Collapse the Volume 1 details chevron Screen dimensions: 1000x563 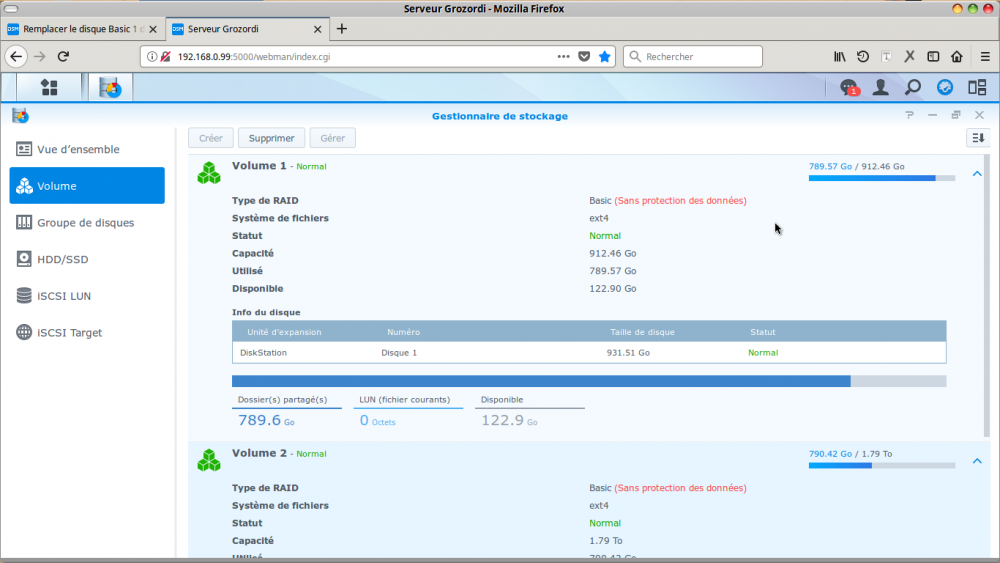977,173
